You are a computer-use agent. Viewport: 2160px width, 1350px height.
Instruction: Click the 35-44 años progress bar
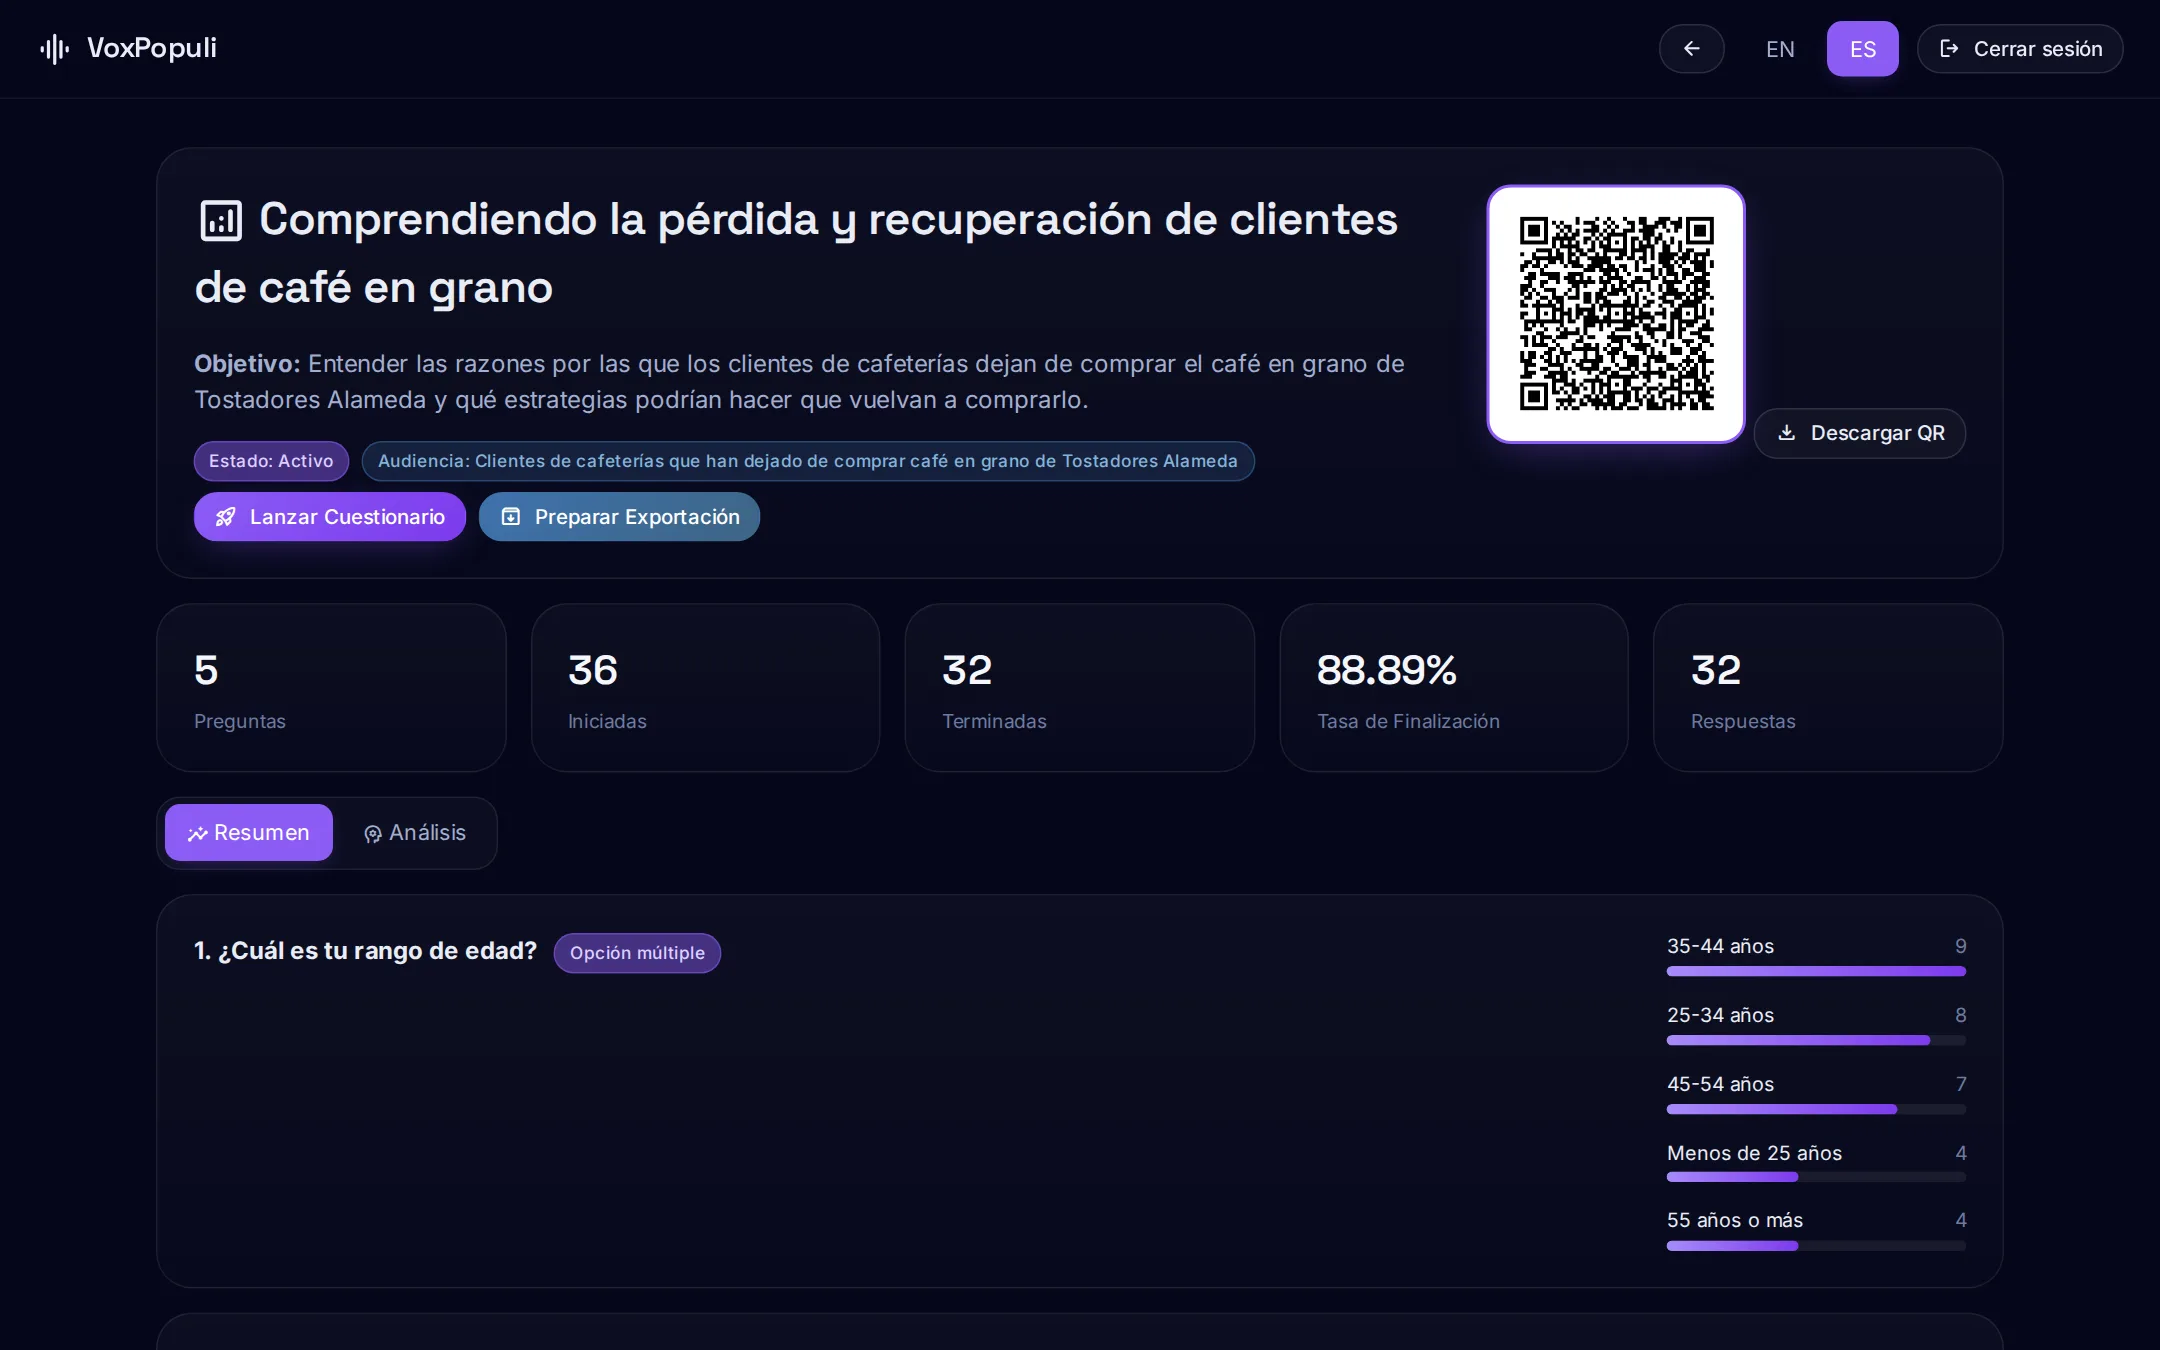[1816, 971]
